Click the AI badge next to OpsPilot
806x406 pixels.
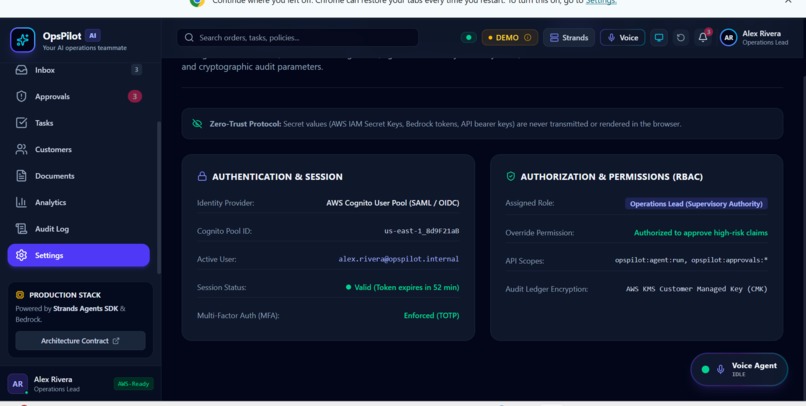click(93, 35)
